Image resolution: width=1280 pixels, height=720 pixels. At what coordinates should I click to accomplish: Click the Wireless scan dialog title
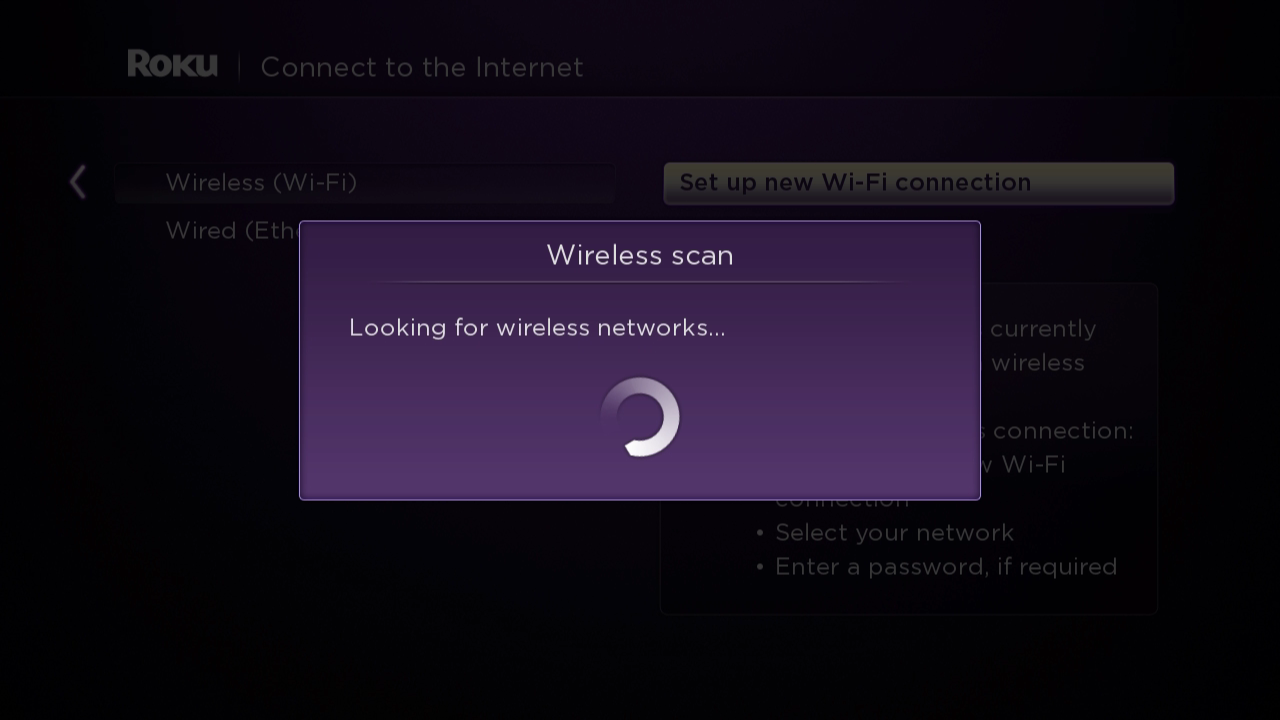coord(640,255)
